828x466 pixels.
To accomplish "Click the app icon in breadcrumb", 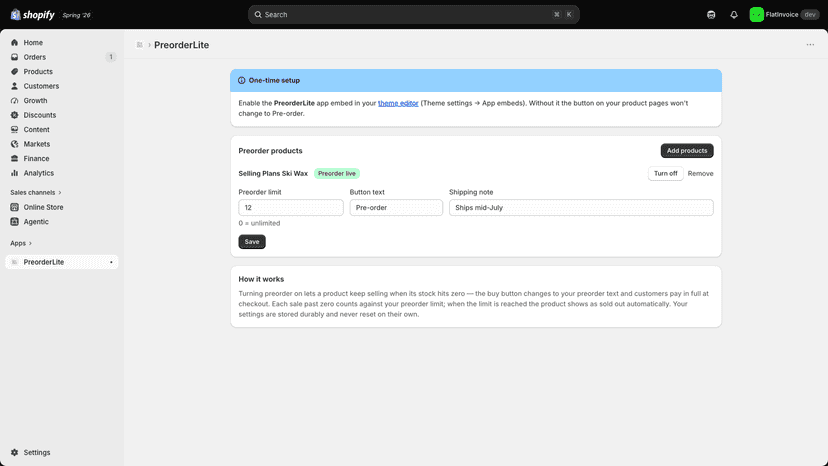I will click(x=139, y=45).
